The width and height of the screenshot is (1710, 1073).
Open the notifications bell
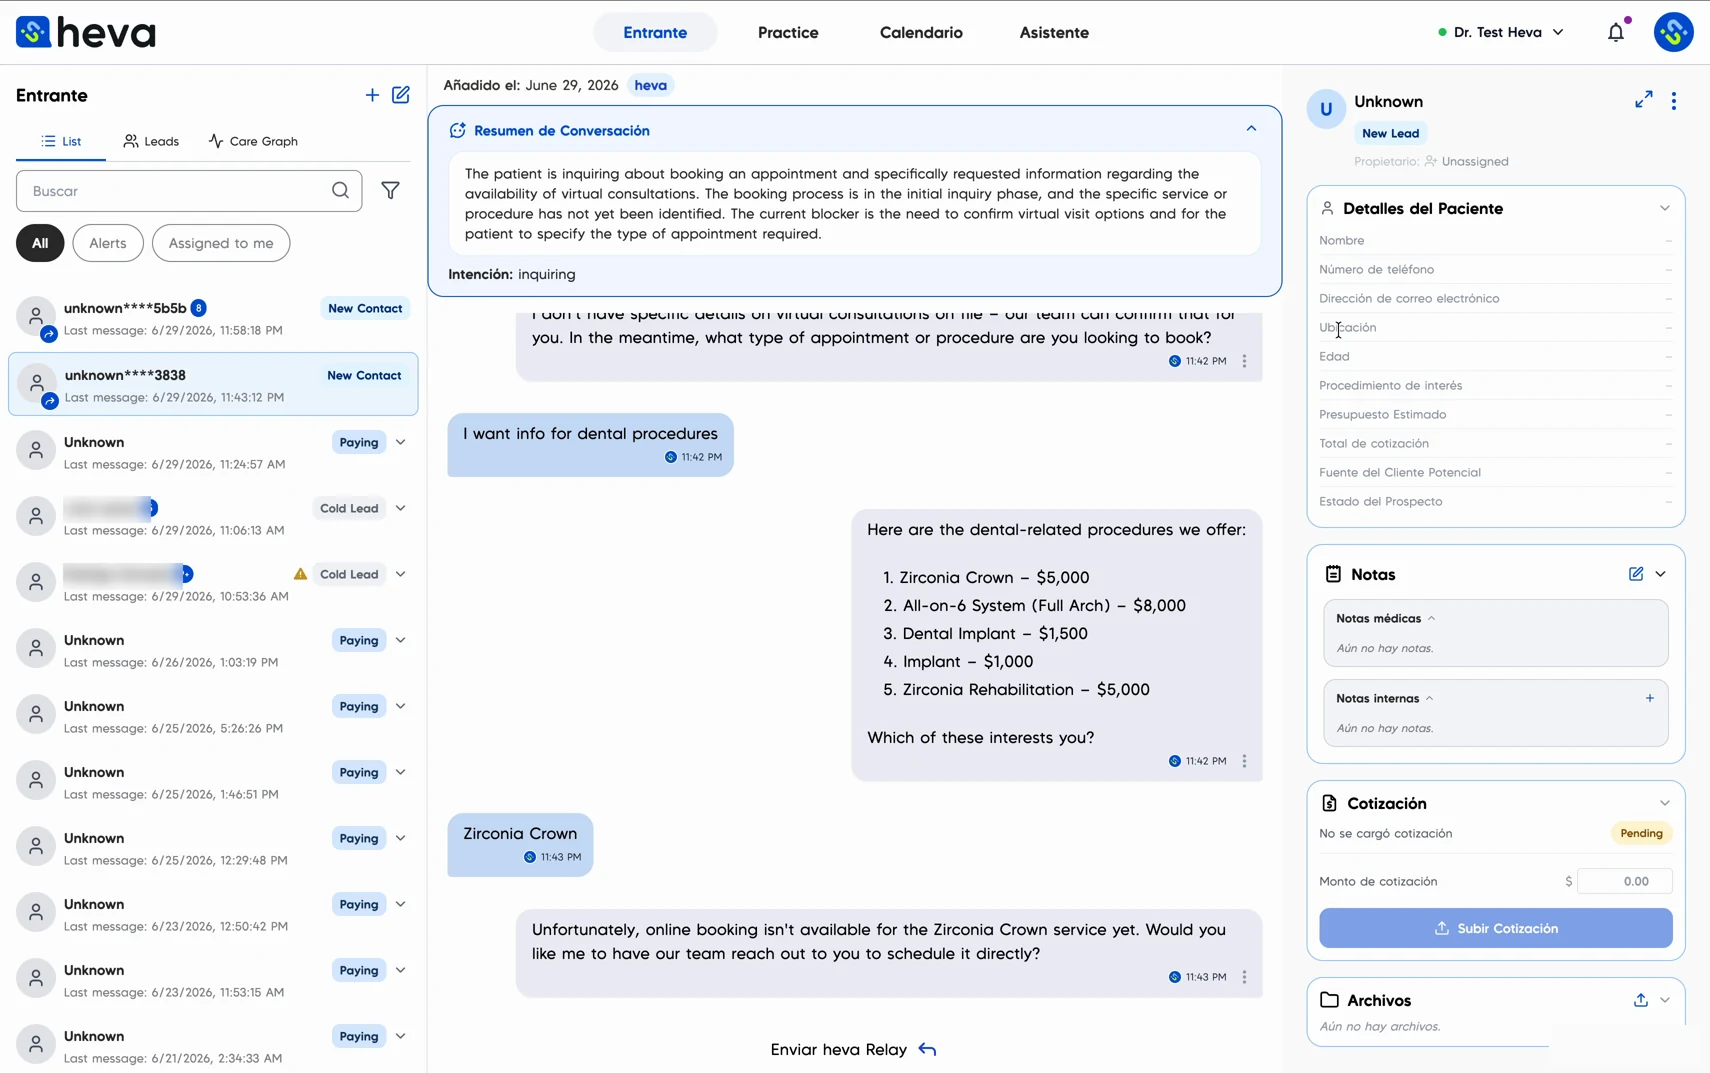(1616, 32)
